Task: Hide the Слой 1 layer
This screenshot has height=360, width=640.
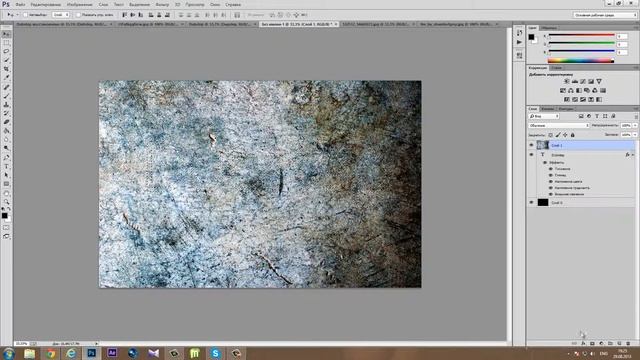Action: click(x=531, y=145)
